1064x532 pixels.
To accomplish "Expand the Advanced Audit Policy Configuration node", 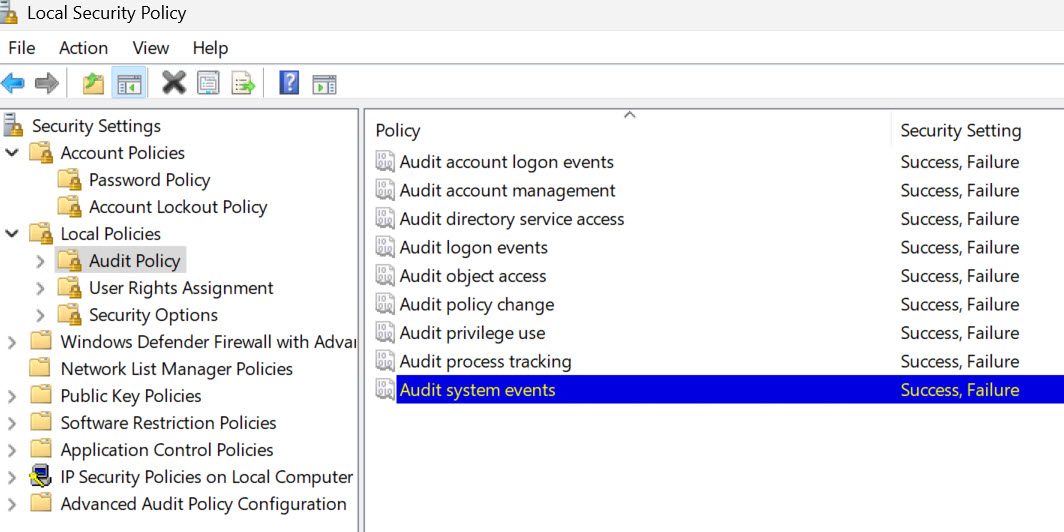I will click(x=12, y=505).
